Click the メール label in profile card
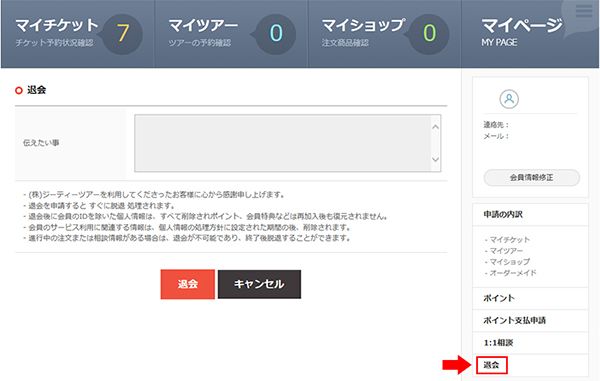The image size is (600, 381). coord(496,136)
